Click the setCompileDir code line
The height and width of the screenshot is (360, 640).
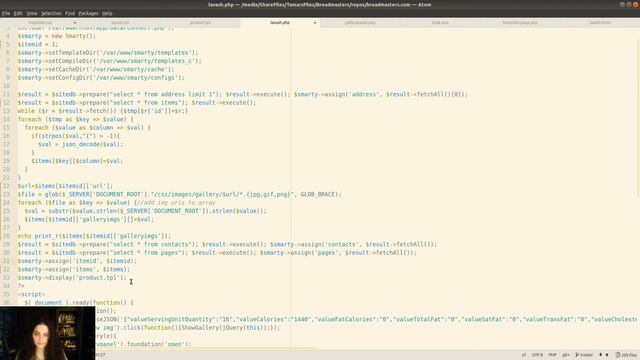click(x=110, y=61)
